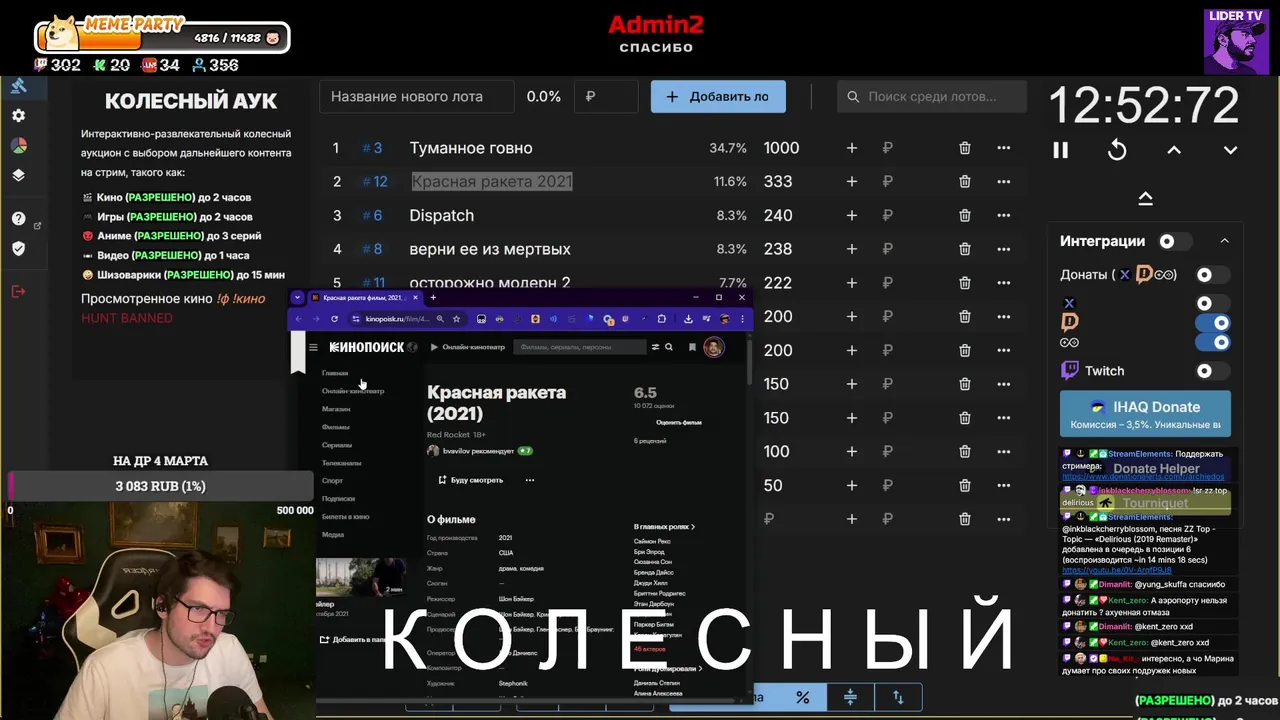
Task: Reset the auction timer
Action: 1117,150
